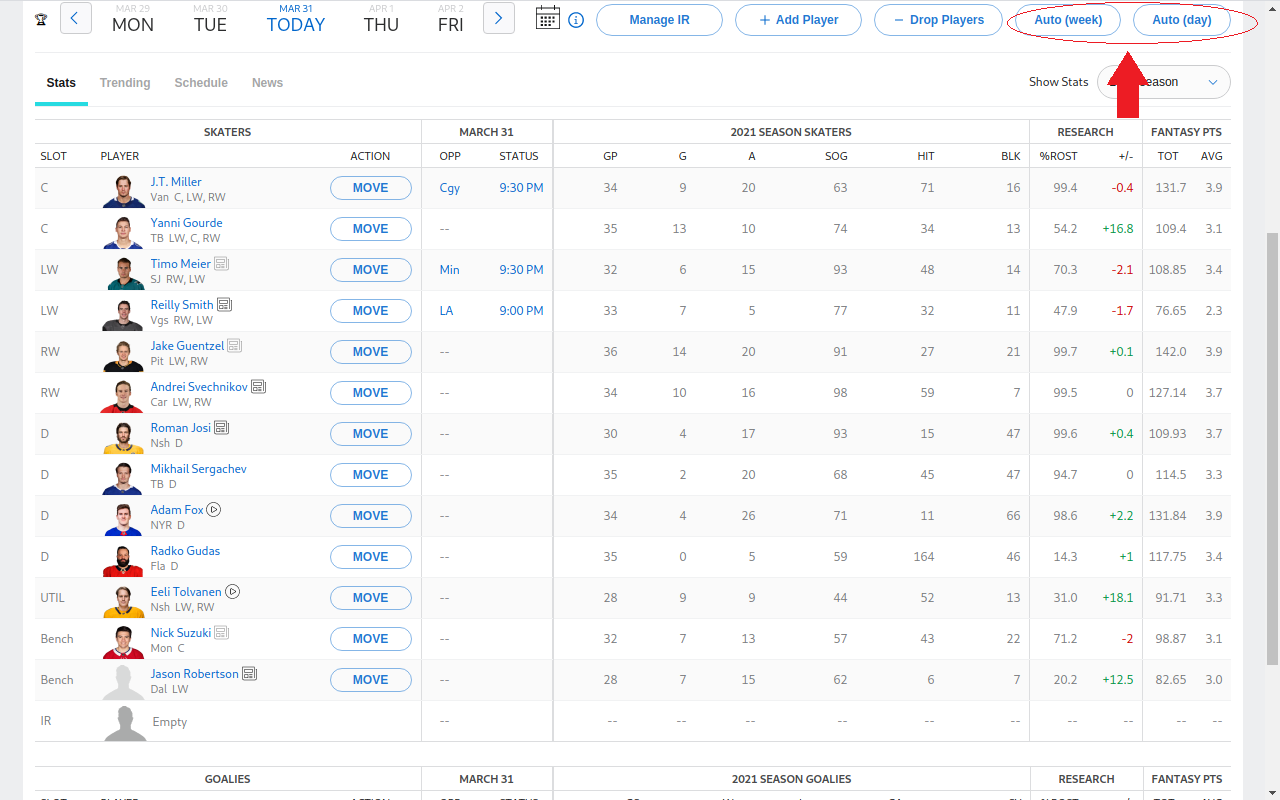This screenshot has height=800, width=1280.
Task: Click the page vertical scrollbar
Action: pyautogui.click(x=1272, y=448)
